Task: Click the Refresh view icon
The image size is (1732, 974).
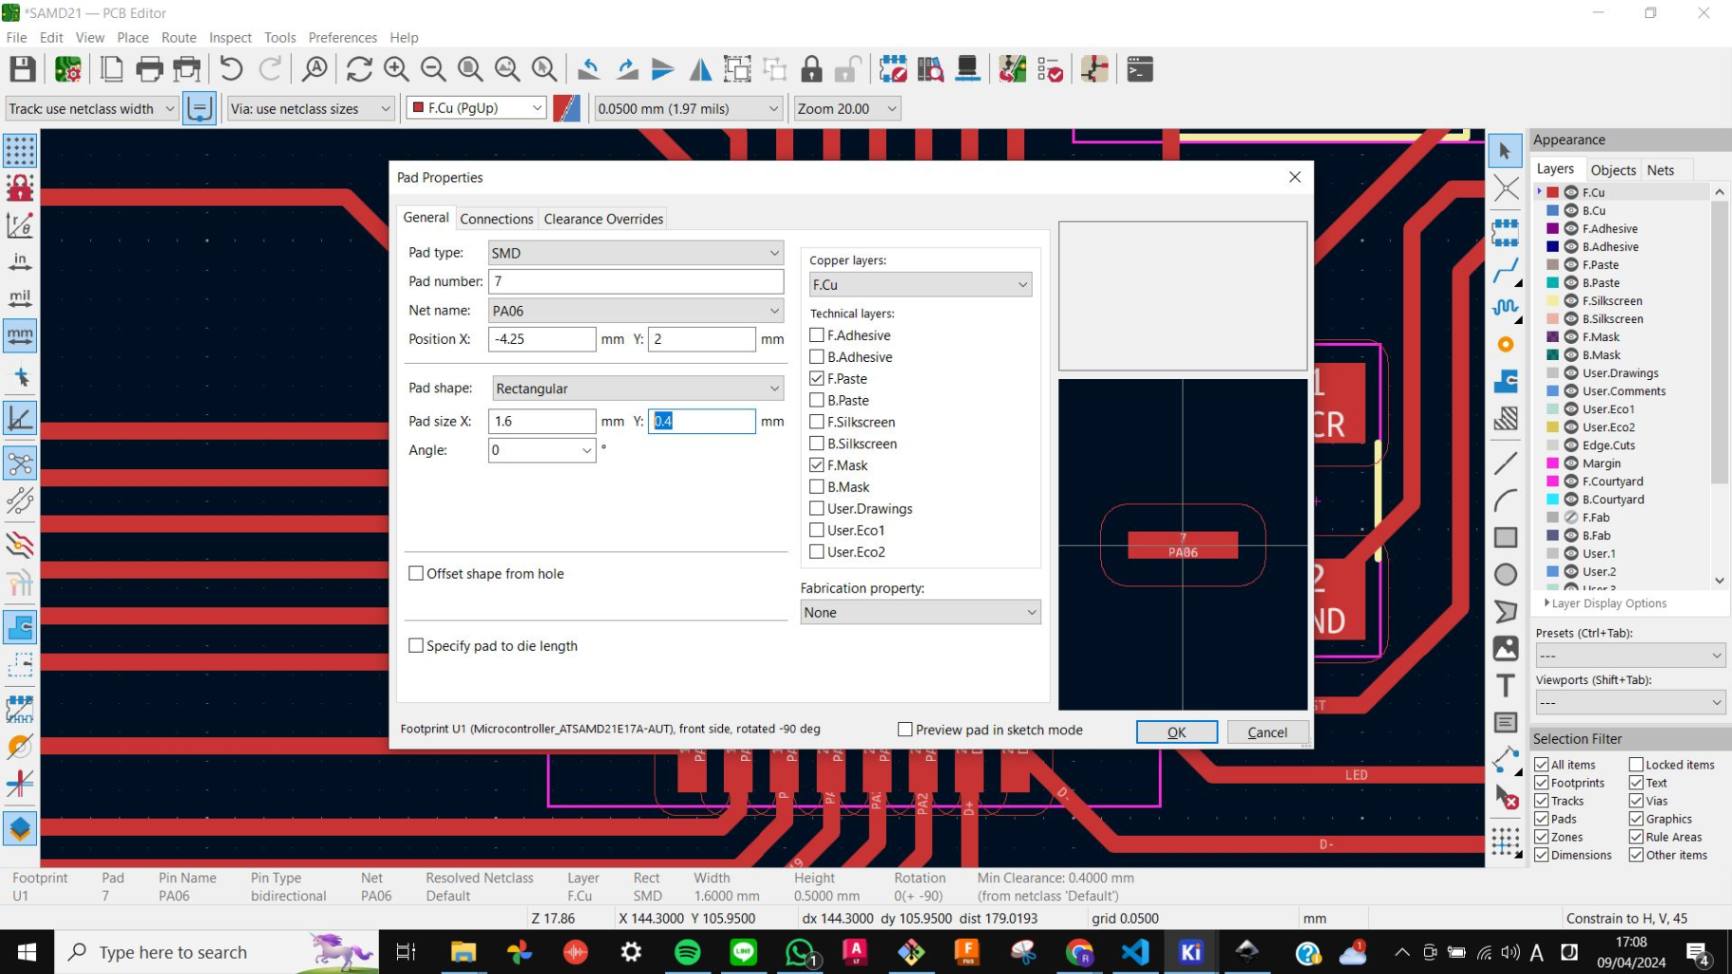Action: [359, 69]
